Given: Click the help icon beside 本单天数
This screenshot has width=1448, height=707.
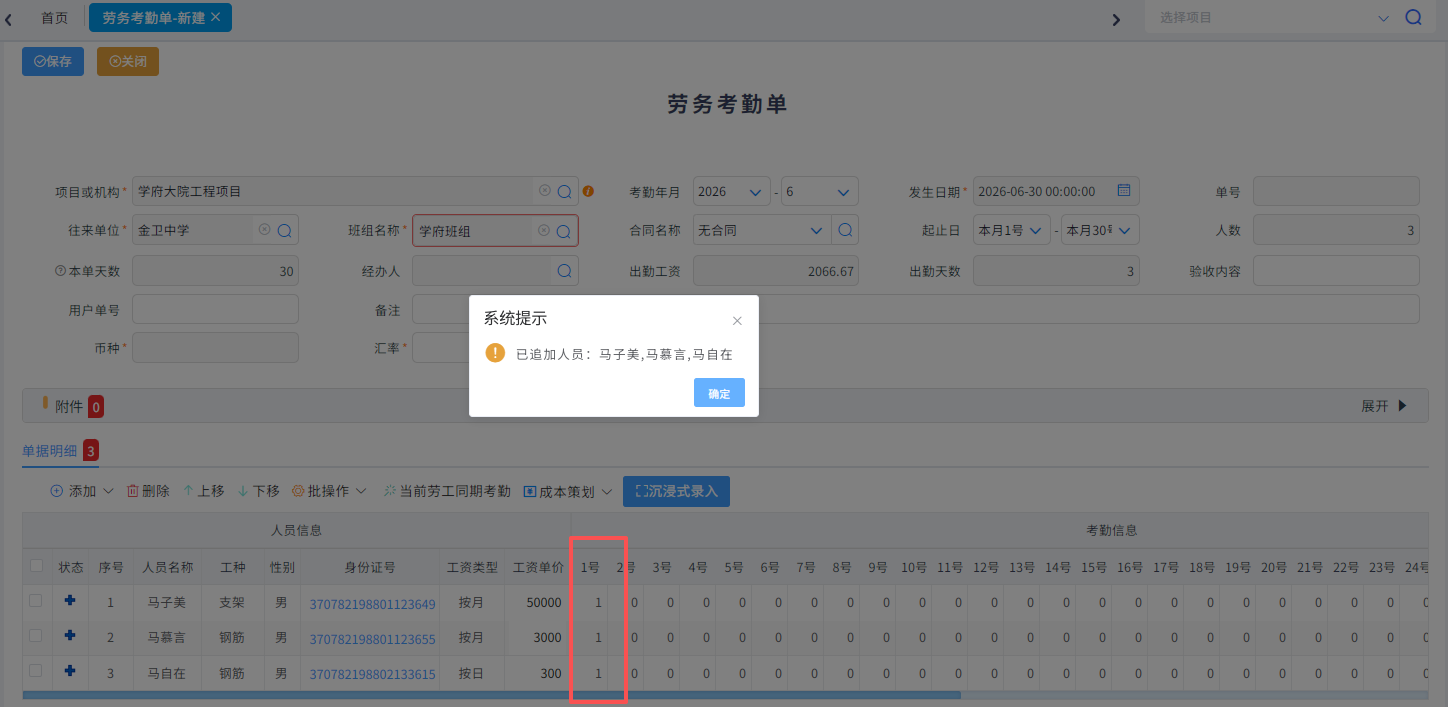Looking at the screenshot, I should pyautogui.click(x=60, y=271).
